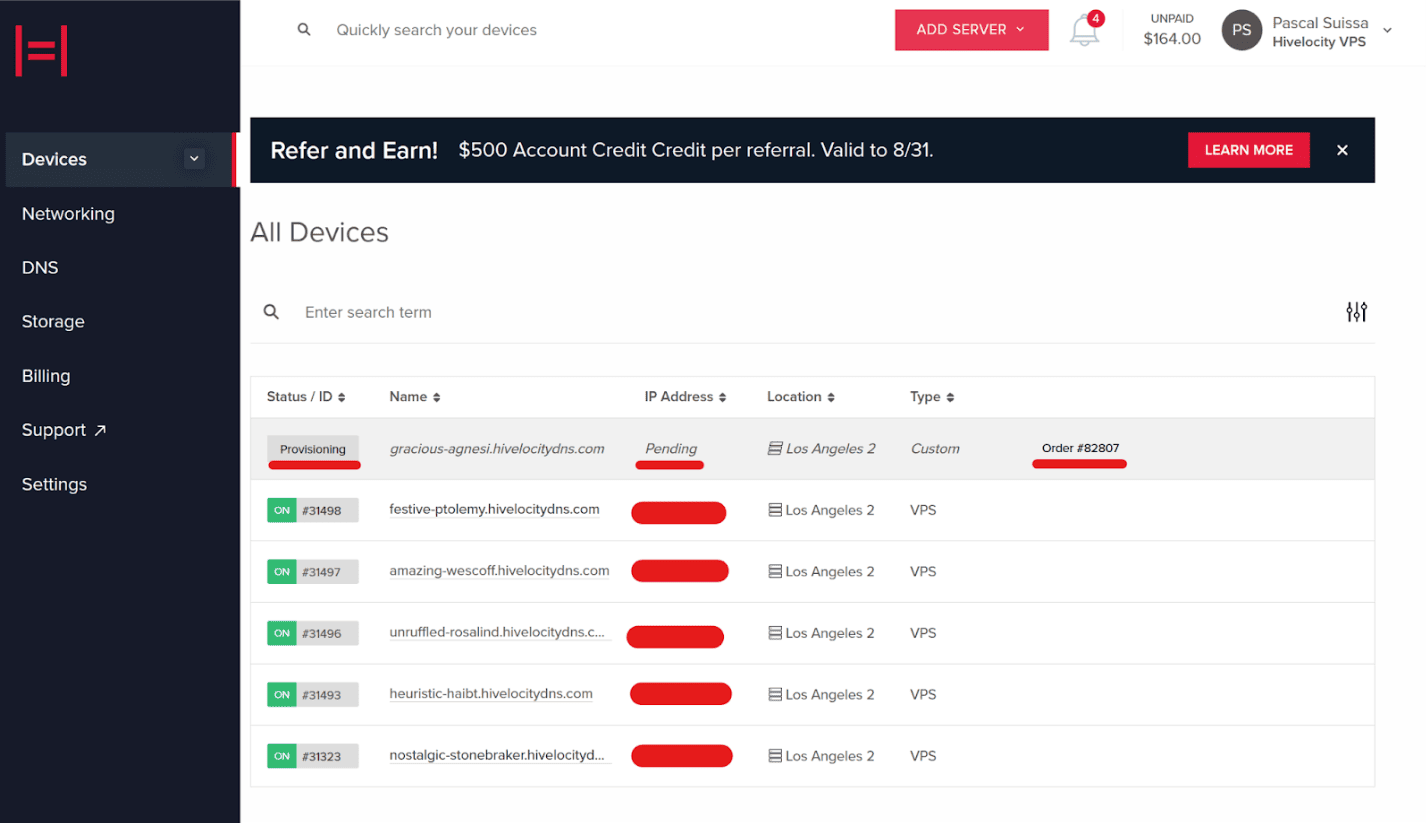This screenshot has height=823, width=1426.
Task: Click the ON power badge for device #31323
Action: [282, 756]
